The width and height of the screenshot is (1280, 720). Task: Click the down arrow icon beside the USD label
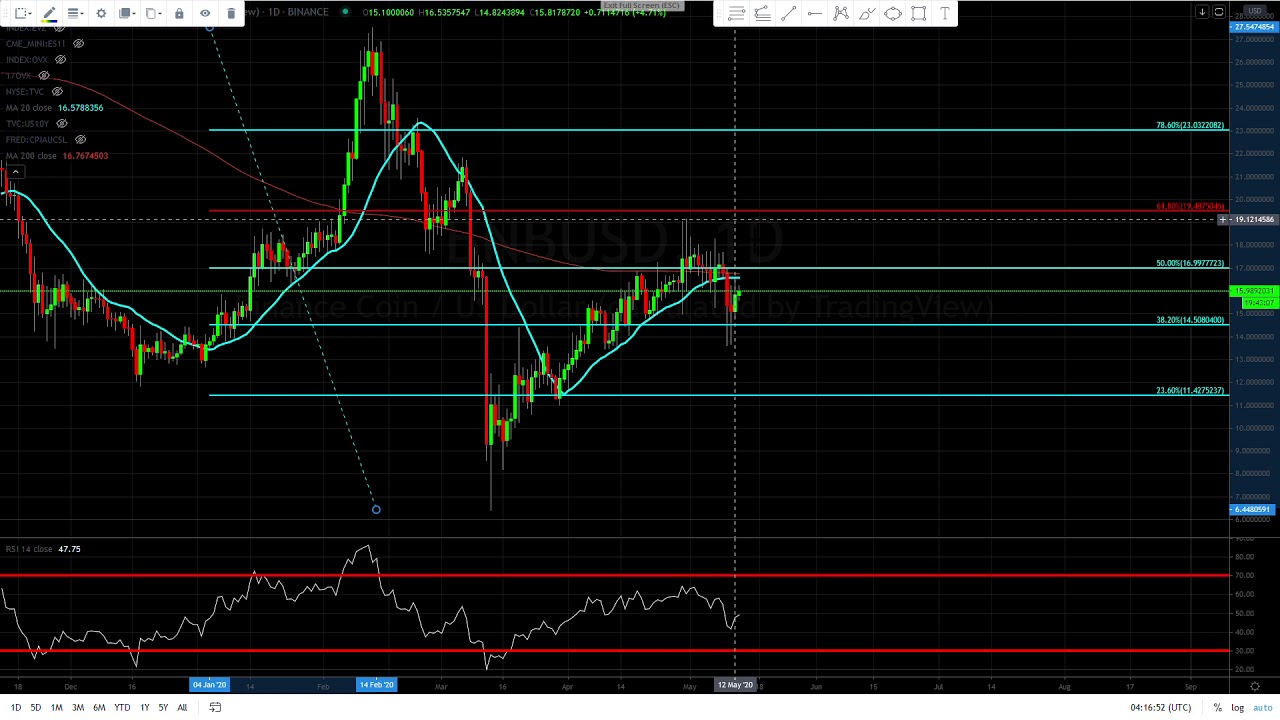[1202, 12]
